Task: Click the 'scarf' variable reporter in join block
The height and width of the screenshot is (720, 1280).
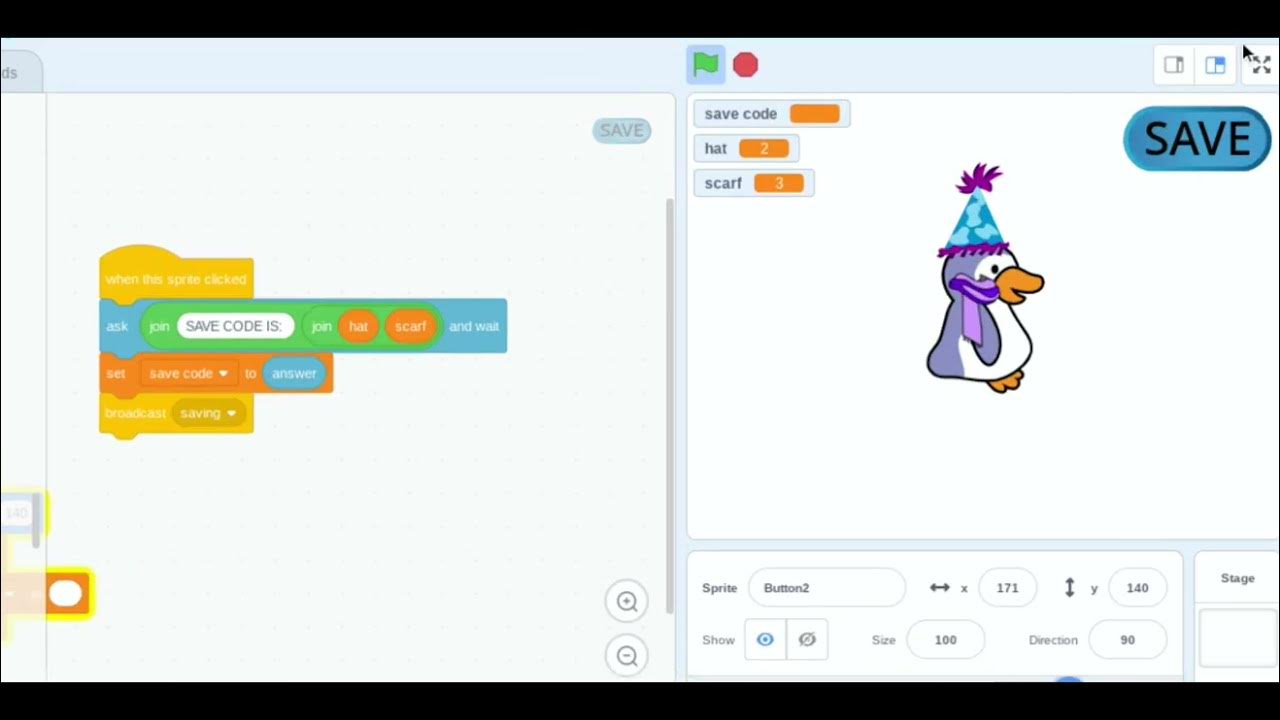Action: point(410,326)
